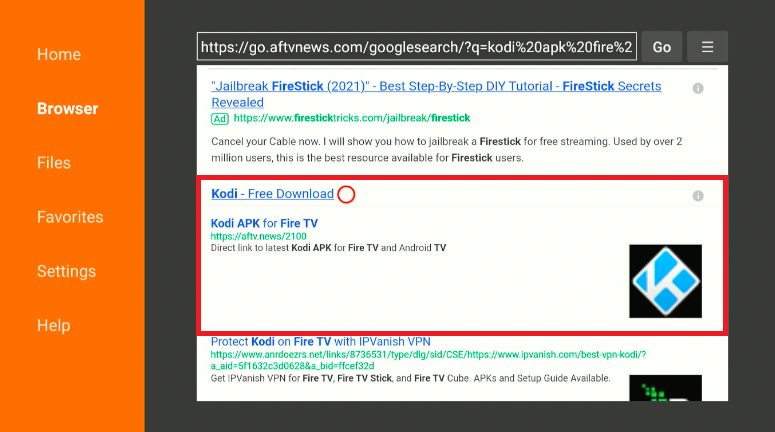
Task: Open Settings in the sidebar
Action: coord(66,271)
